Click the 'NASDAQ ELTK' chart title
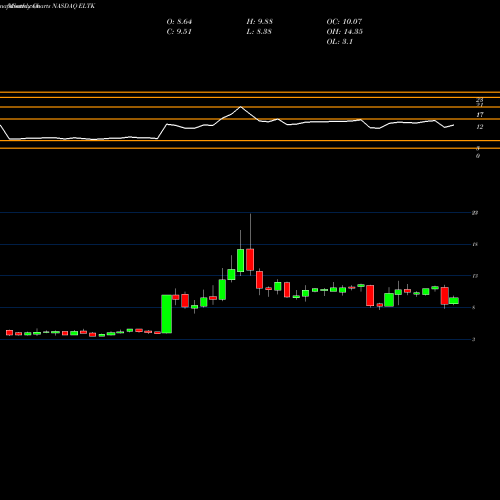 [x=73, y=6]
